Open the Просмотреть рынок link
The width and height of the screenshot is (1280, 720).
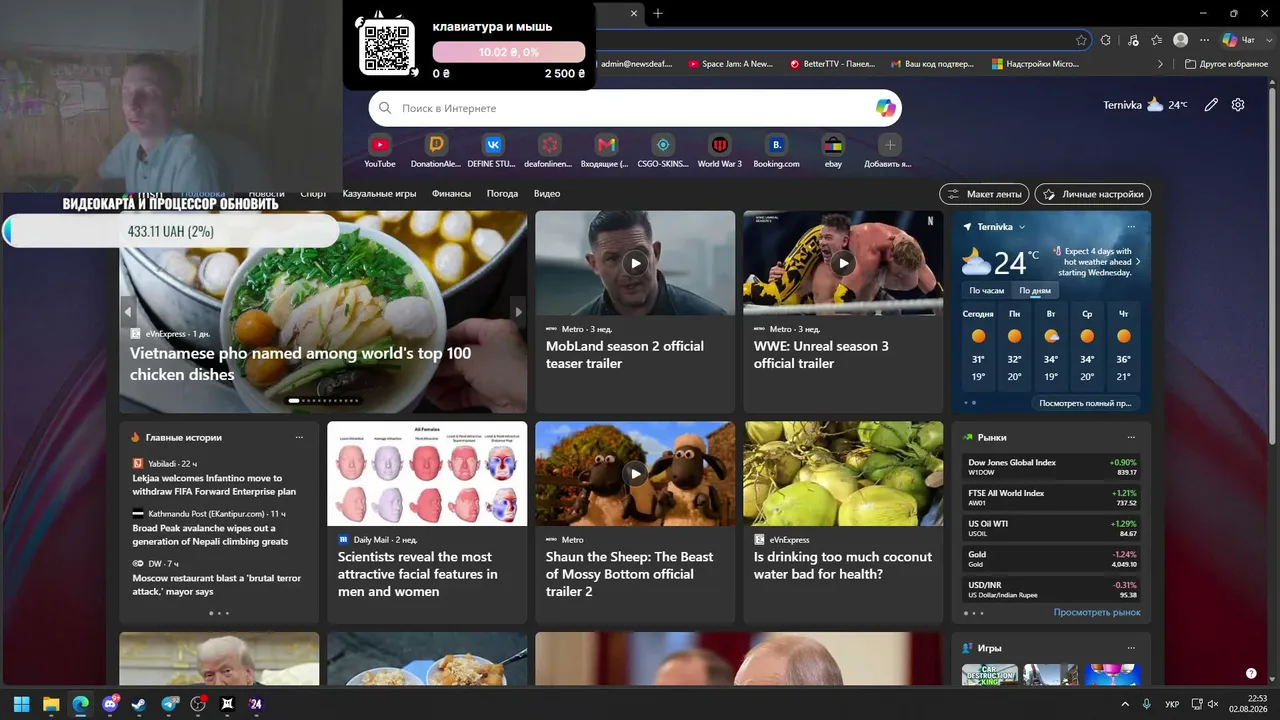pyautogui.click(x=1097, y=612)
